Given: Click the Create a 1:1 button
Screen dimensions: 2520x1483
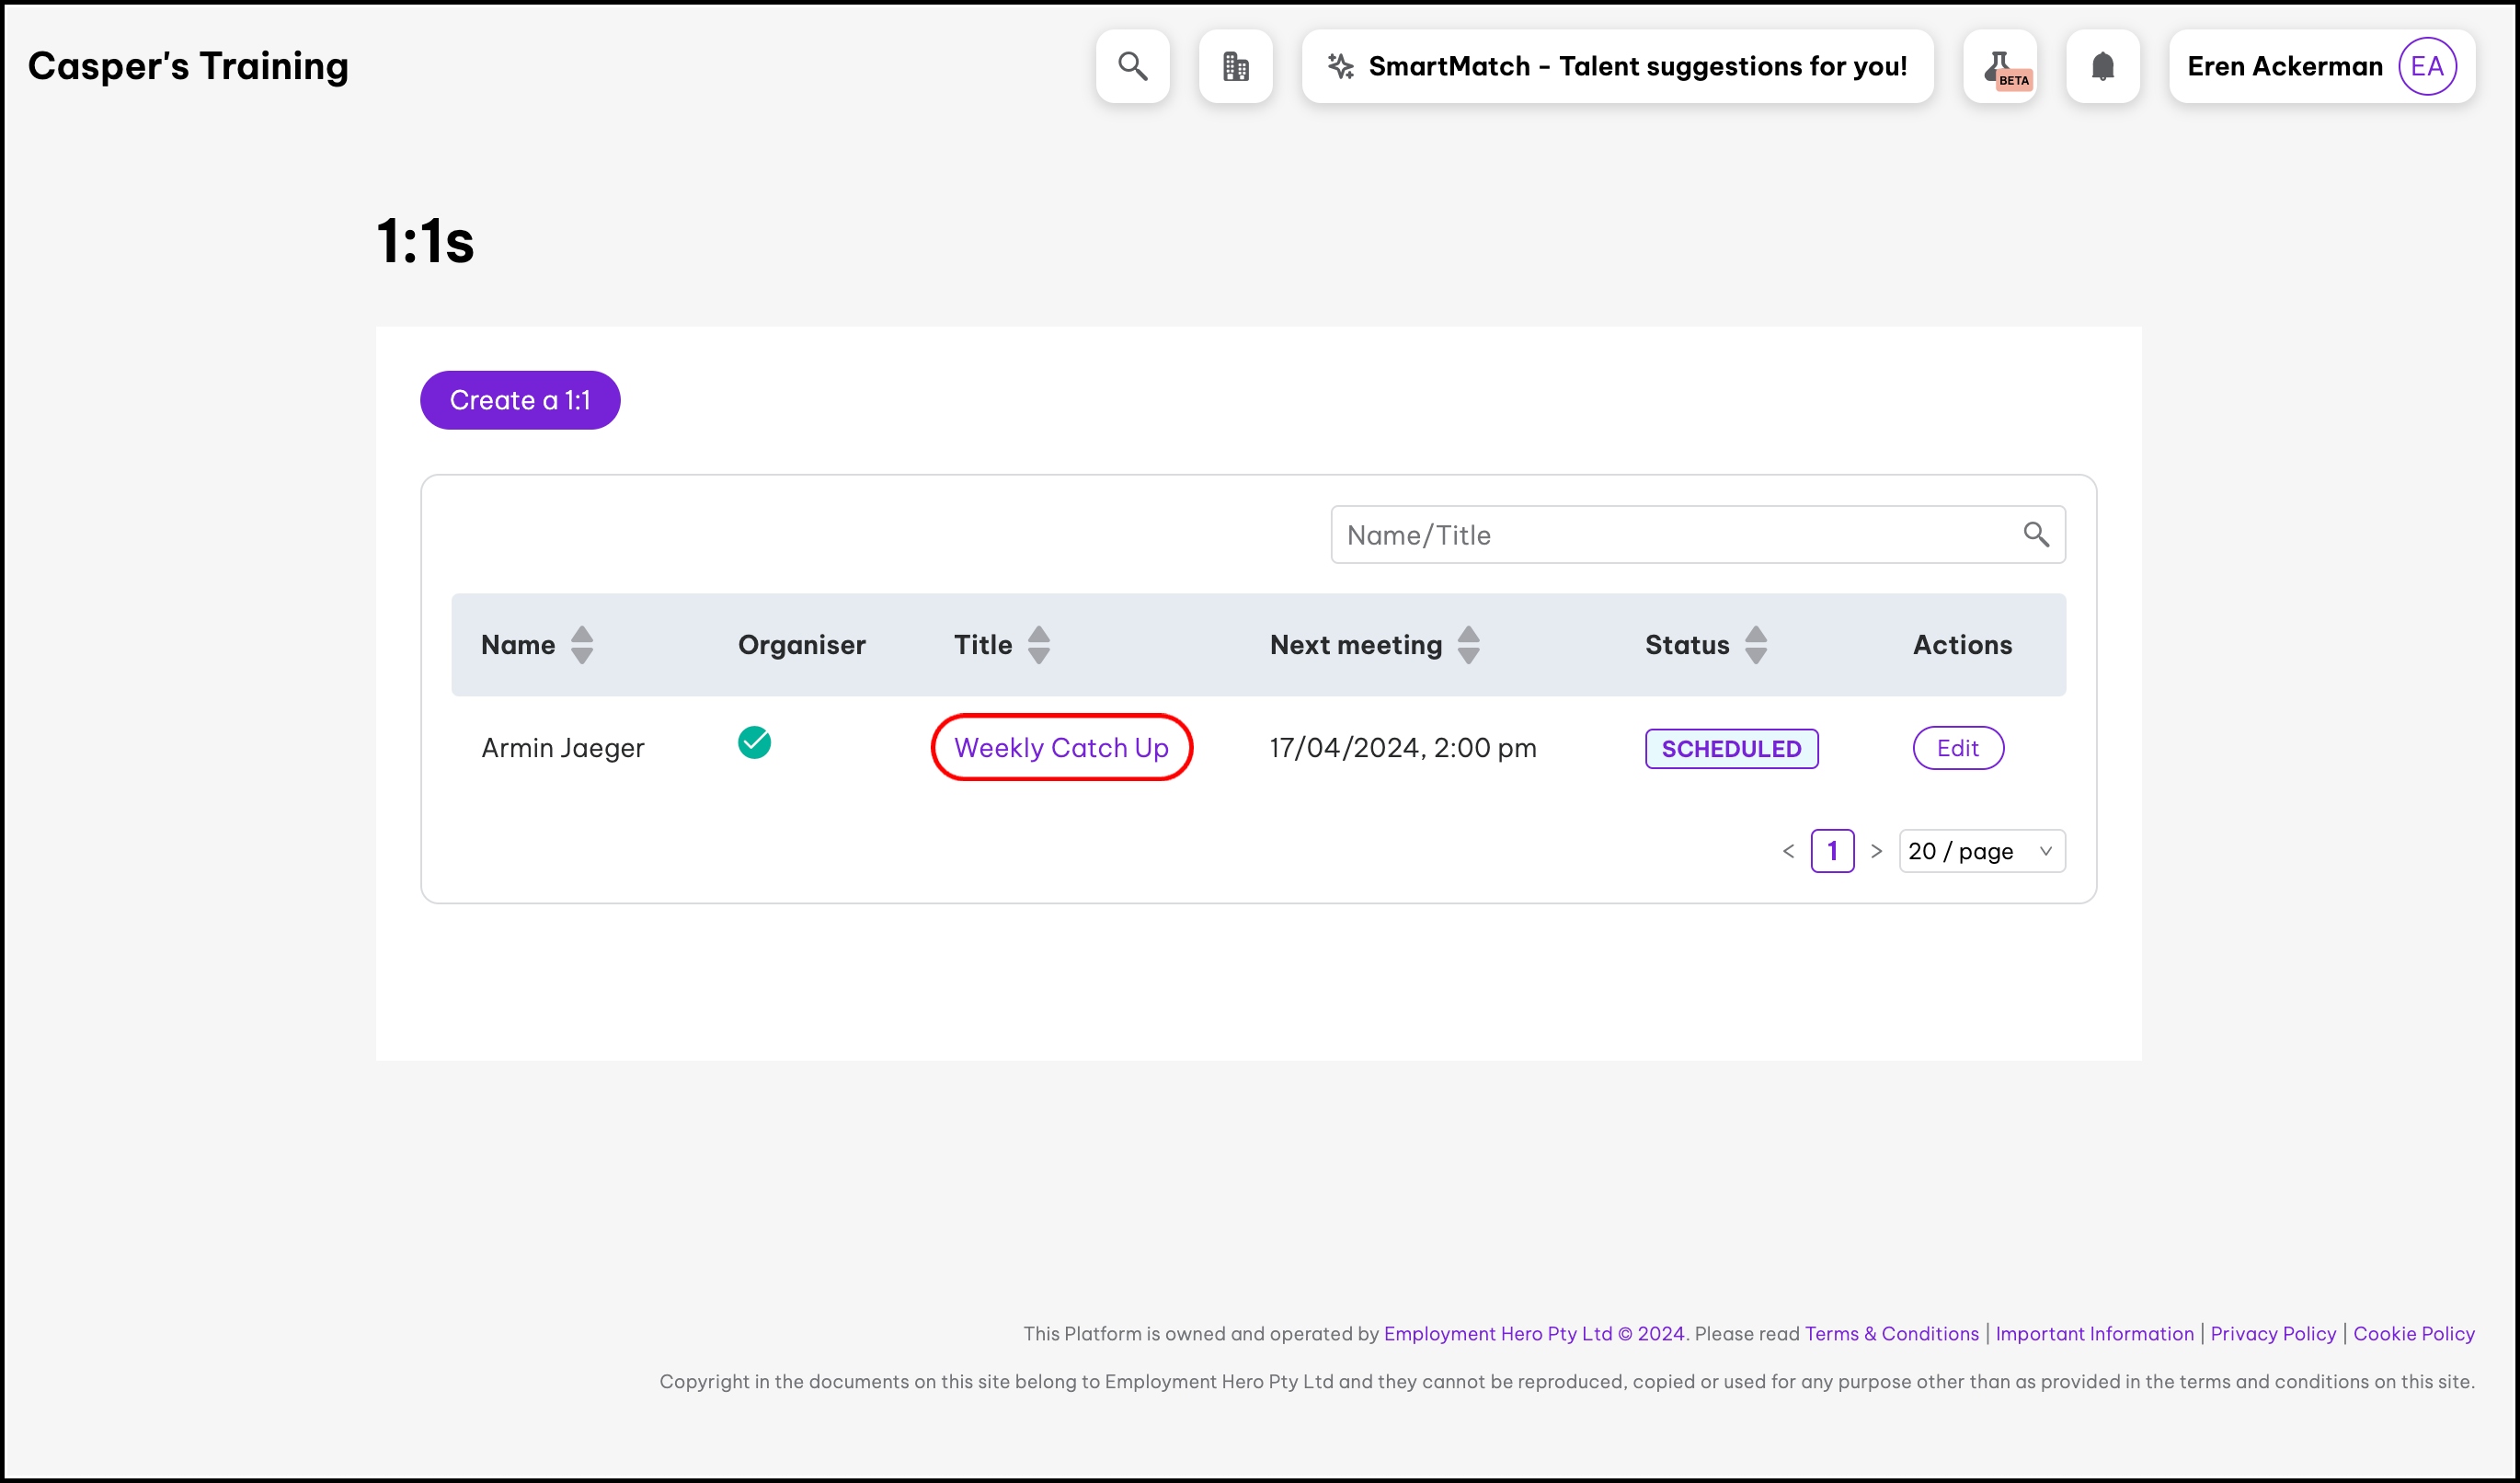Looking at the screenshot, I should [520, 400].
